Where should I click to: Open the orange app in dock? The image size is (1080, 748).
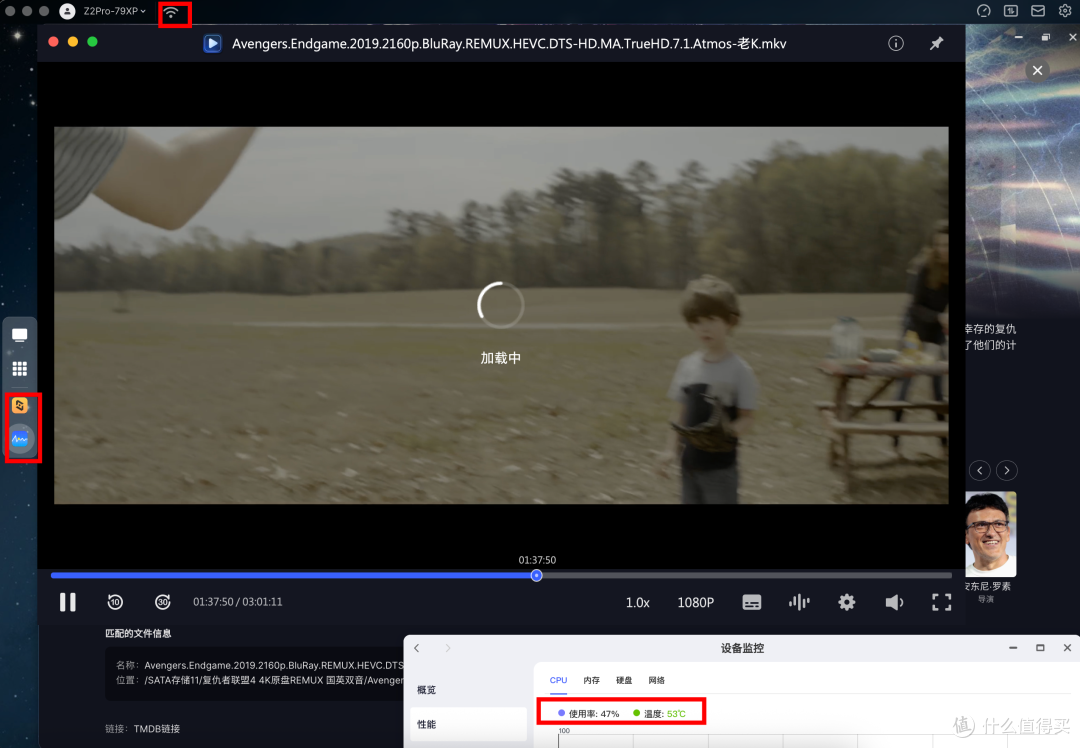coord(20,405)
